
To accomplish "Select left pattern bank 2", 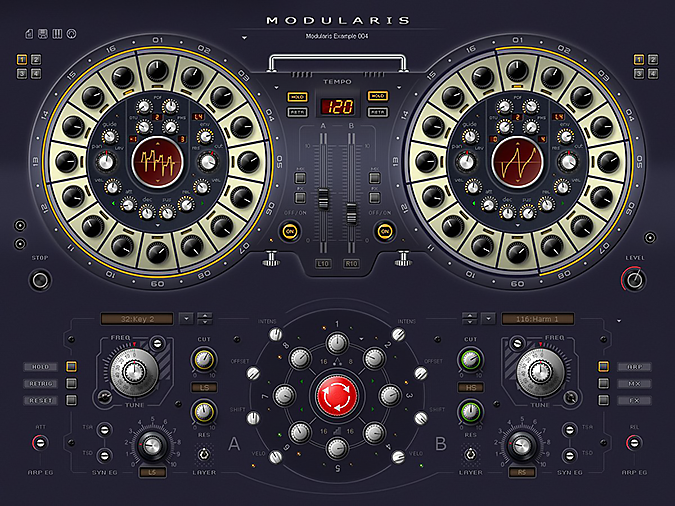I will click(36, 59).
